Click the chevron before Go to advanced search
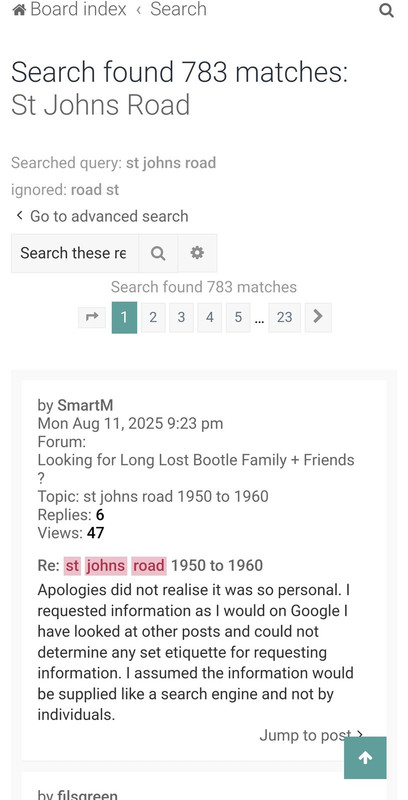The image size is (408, 800). (x=19, y=216)
